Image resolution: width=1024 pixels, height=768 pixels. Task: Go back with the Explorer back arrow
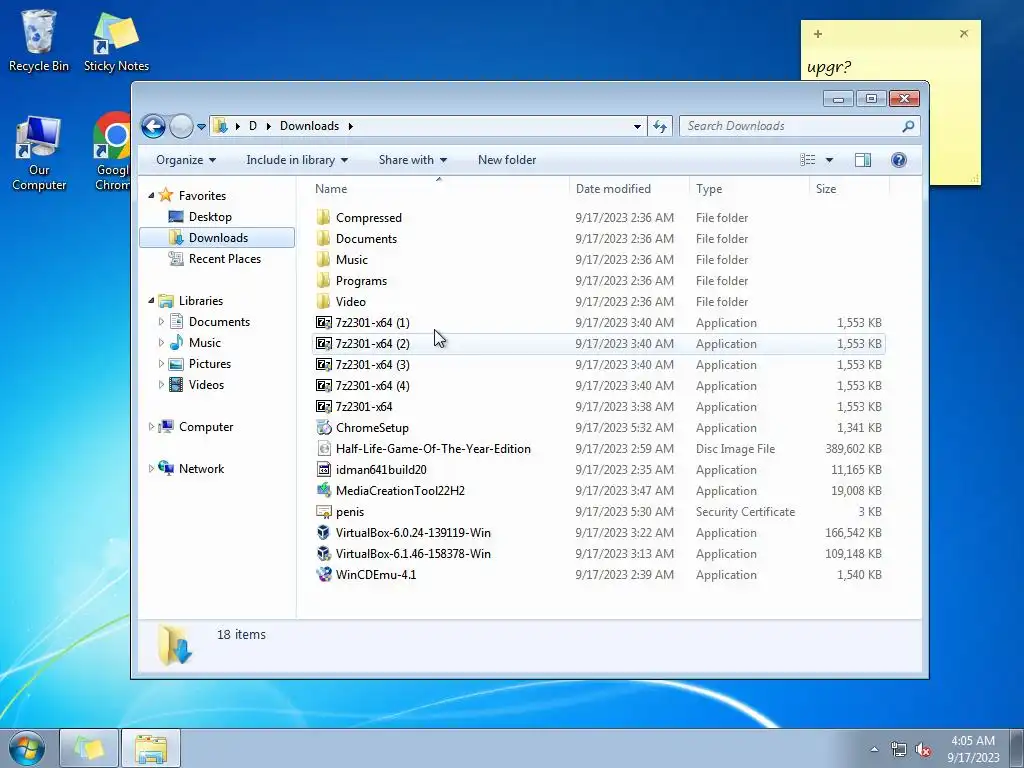(x=153, y=126)
